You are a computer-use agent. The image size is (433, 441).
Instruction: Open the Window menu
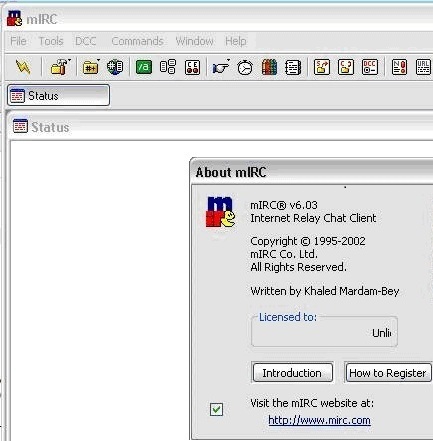(x=194, y=41)
